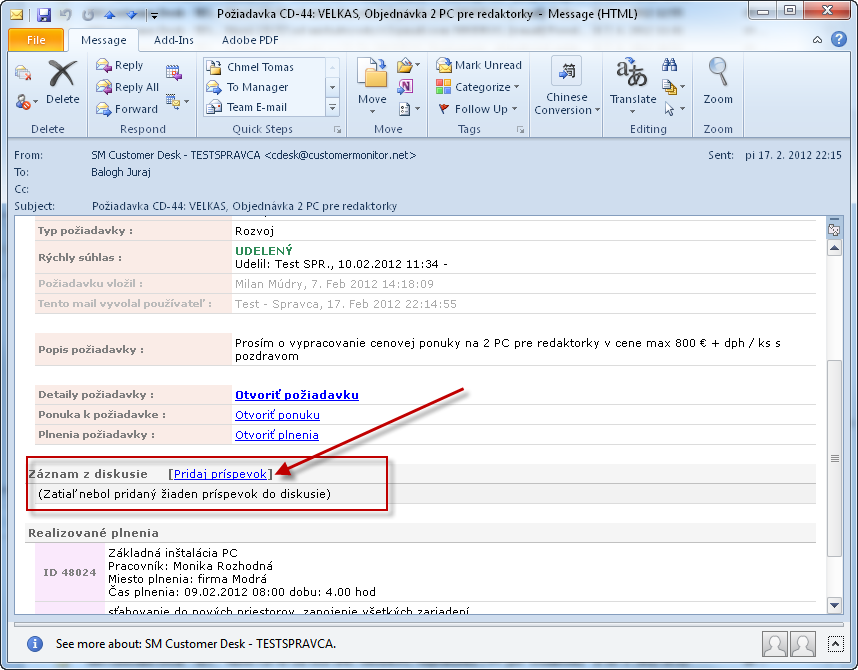Open the File backstage tab
The width and height of the screenshot is (858, 670).
[x=36, y=40]
